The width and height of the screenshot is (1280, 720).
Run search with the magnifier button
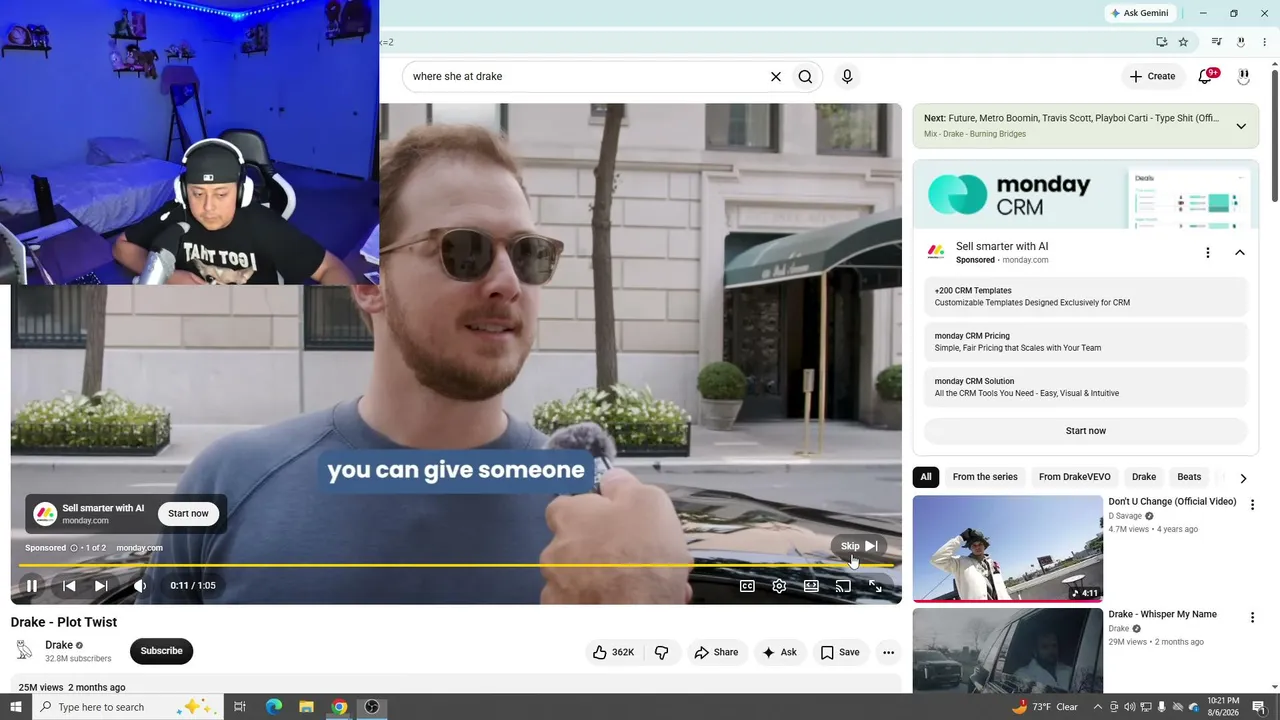point(805,77)
